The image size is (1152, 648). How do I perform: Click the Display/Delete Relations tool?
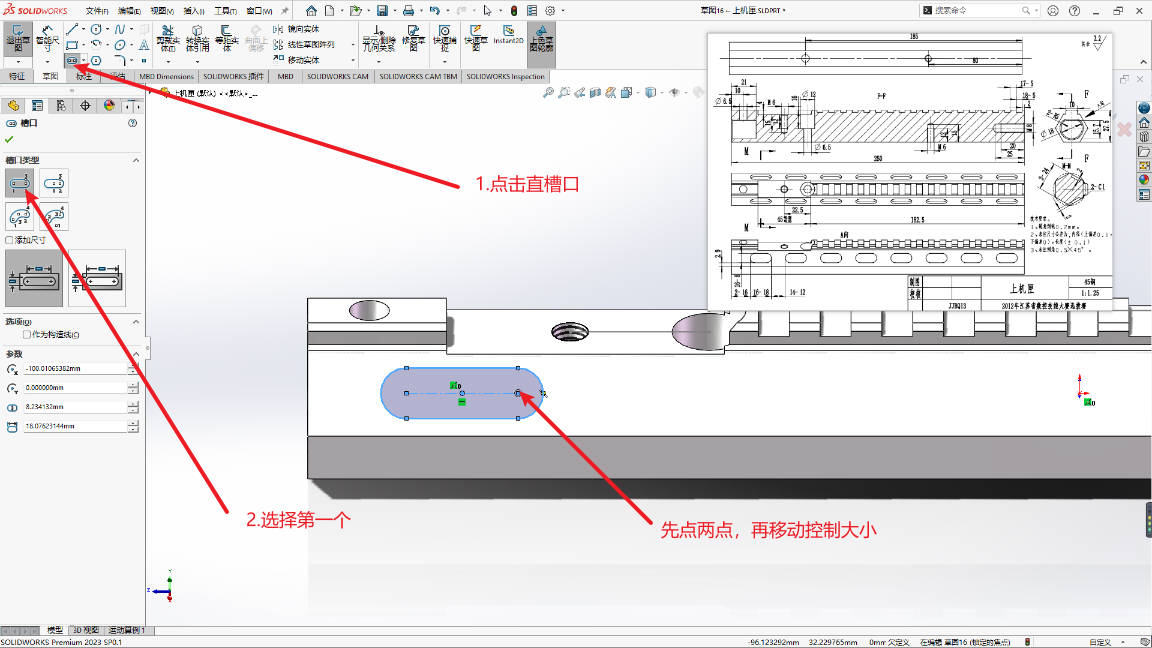tap(379, 38)
